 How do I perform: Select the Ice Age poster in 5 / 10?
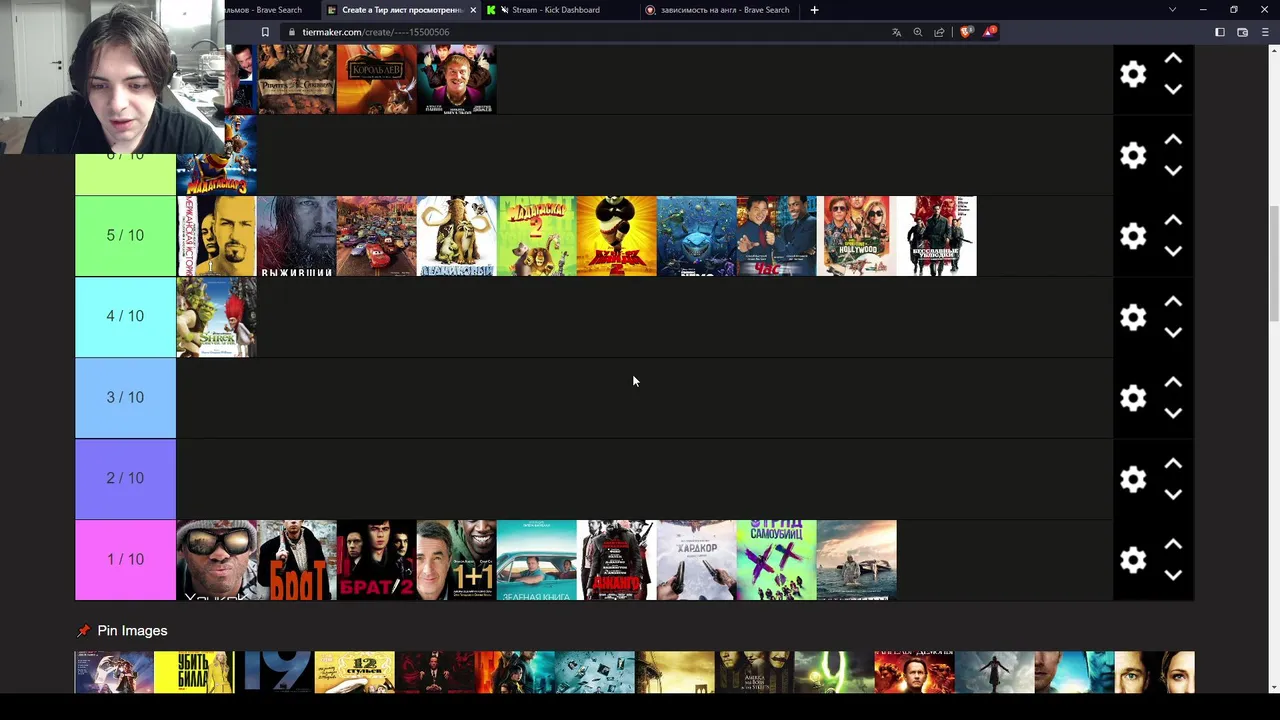point(457,236)
